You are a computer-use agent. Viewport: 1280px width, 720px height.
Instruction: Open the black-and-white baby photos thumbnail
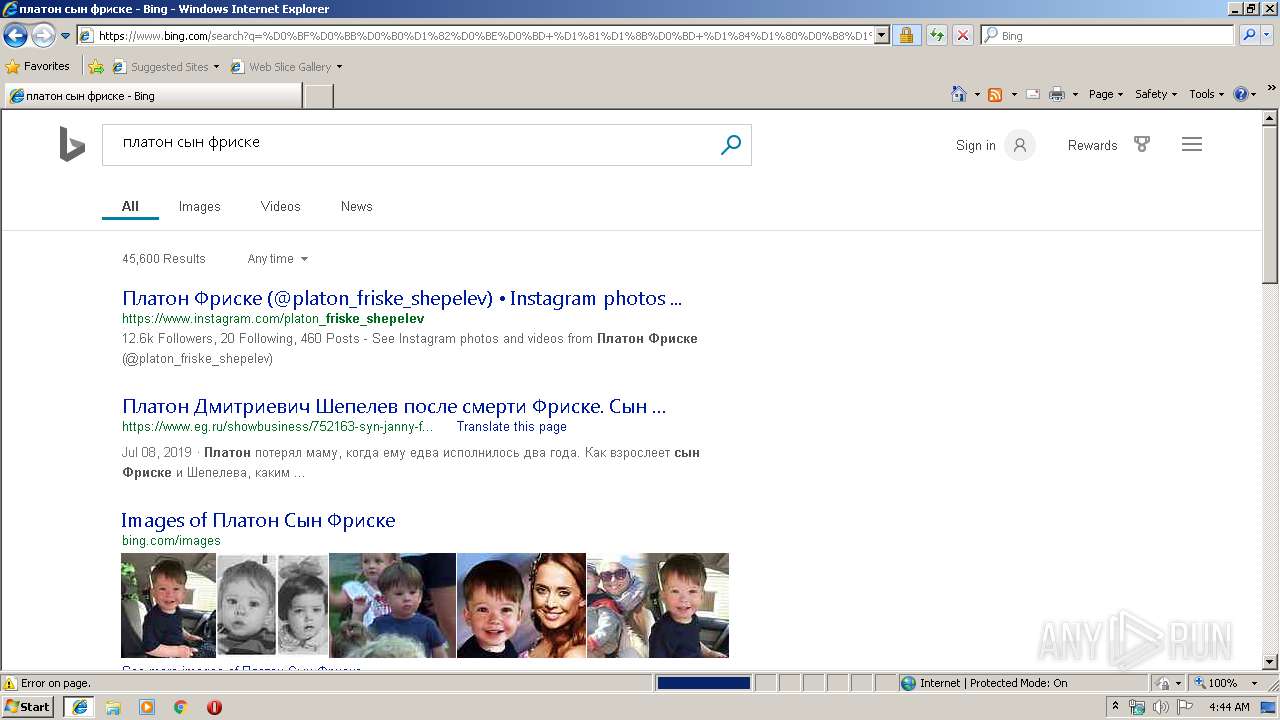(x=273, y=605)
